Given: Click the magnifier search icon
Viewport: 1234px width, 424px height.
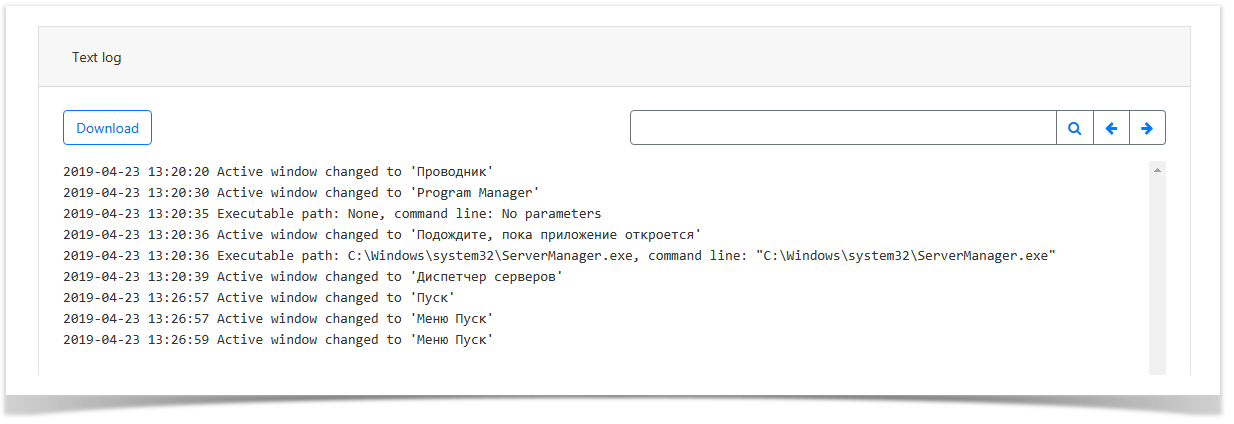Looking at the screenshot, I should click(1074, 128).
